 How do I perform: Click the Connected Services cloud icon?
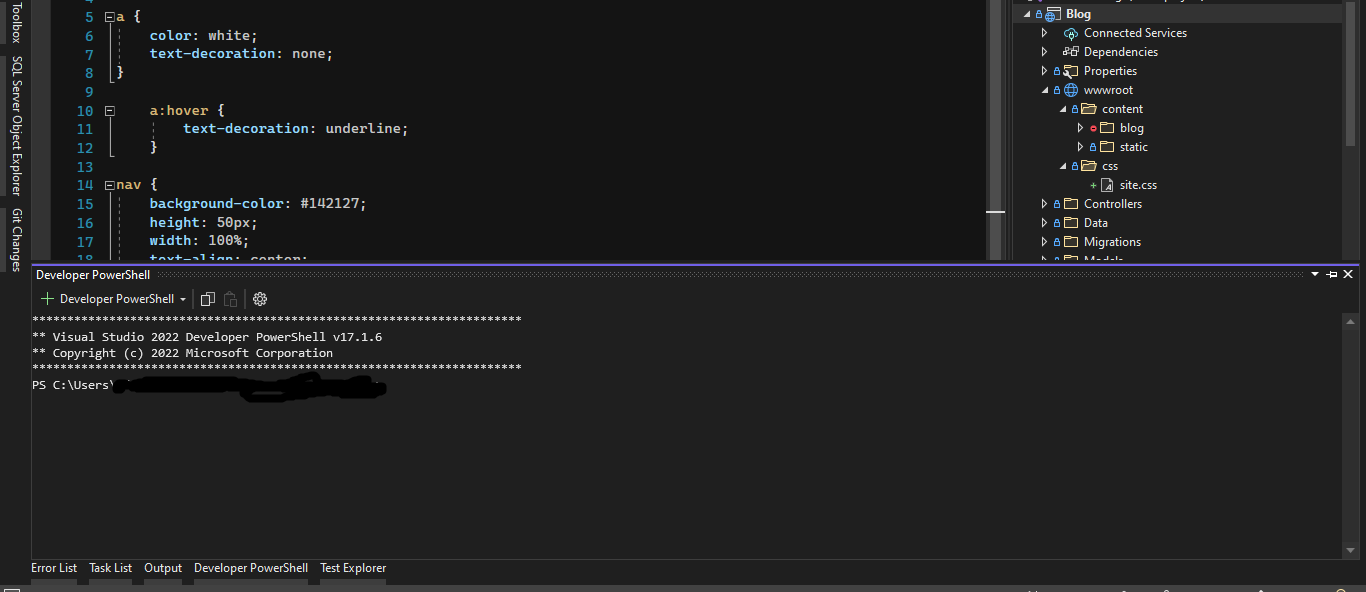click(x=1071, y=33)
